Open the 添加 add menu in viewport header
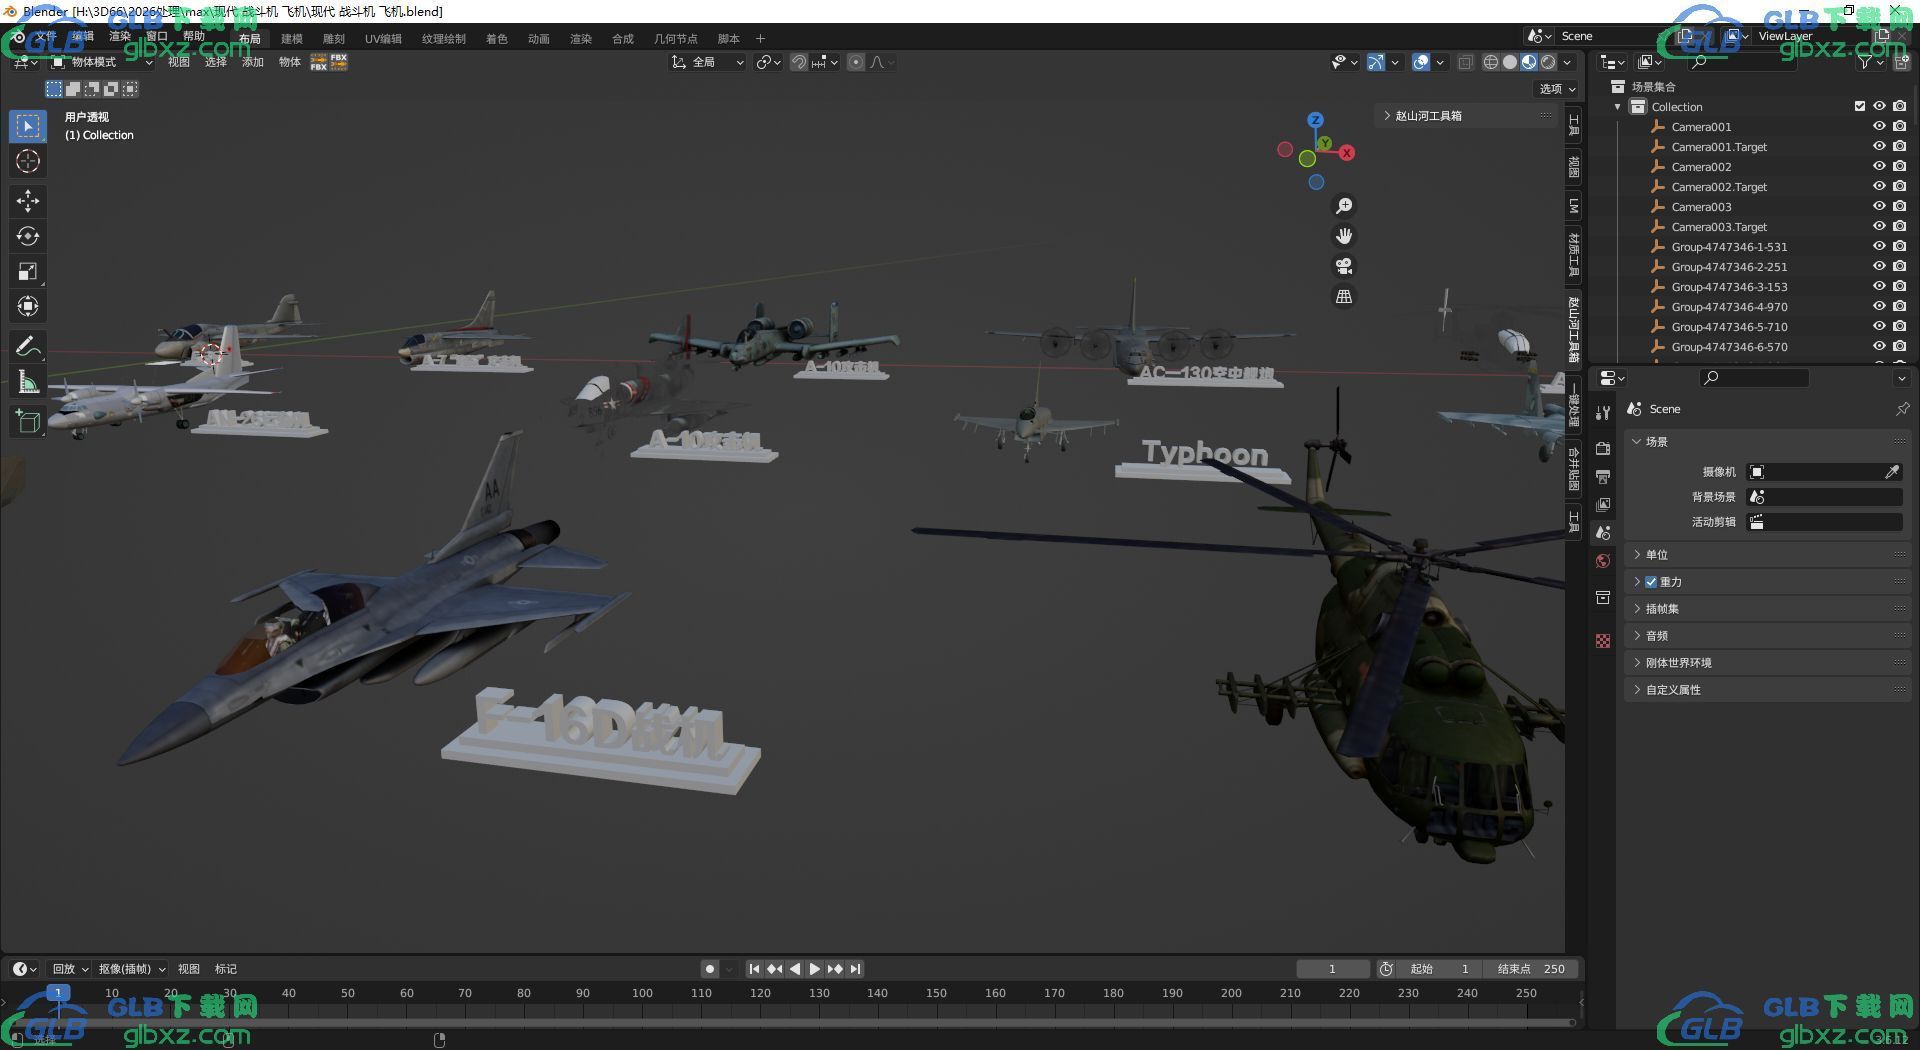This screenshot has height=1050, width=1920. 253,62
